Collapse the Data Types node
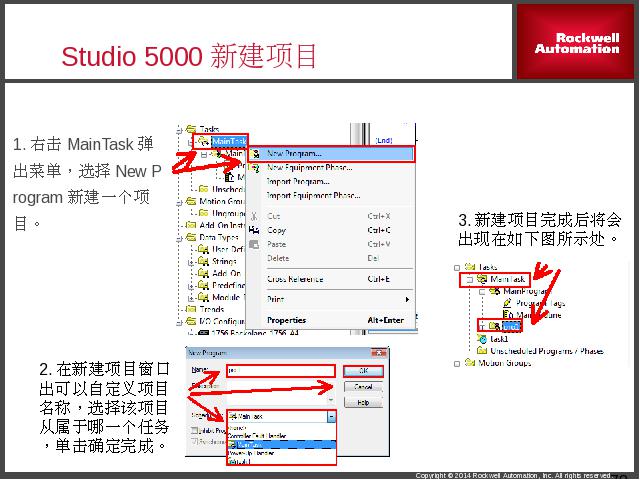 (x=179, y=238)
